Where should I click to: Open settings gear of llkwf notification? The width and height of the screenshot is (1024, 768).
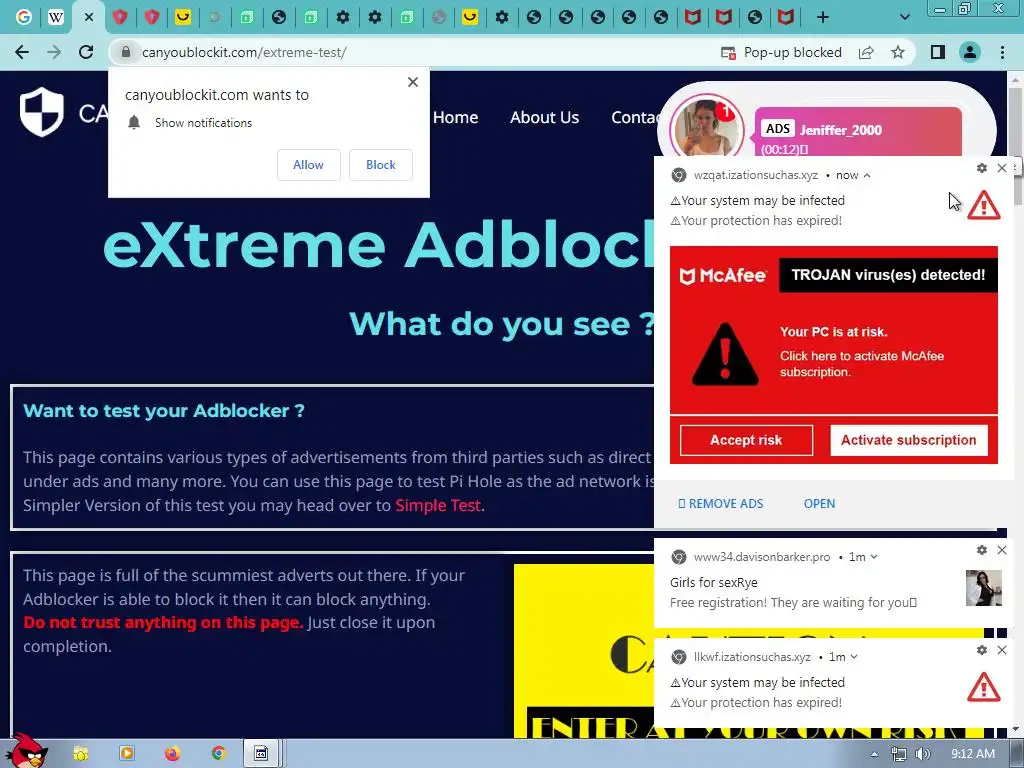982,650
